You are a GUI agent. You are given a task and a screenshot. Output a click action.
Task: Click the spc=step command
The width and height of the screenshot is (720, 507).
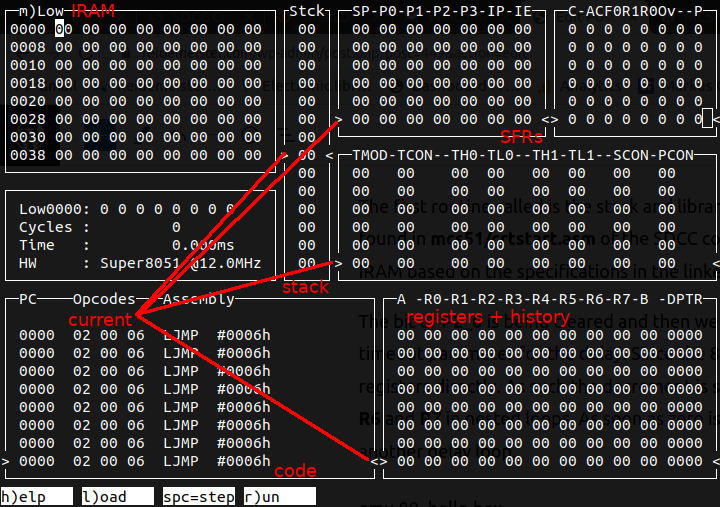pos(200,496)
